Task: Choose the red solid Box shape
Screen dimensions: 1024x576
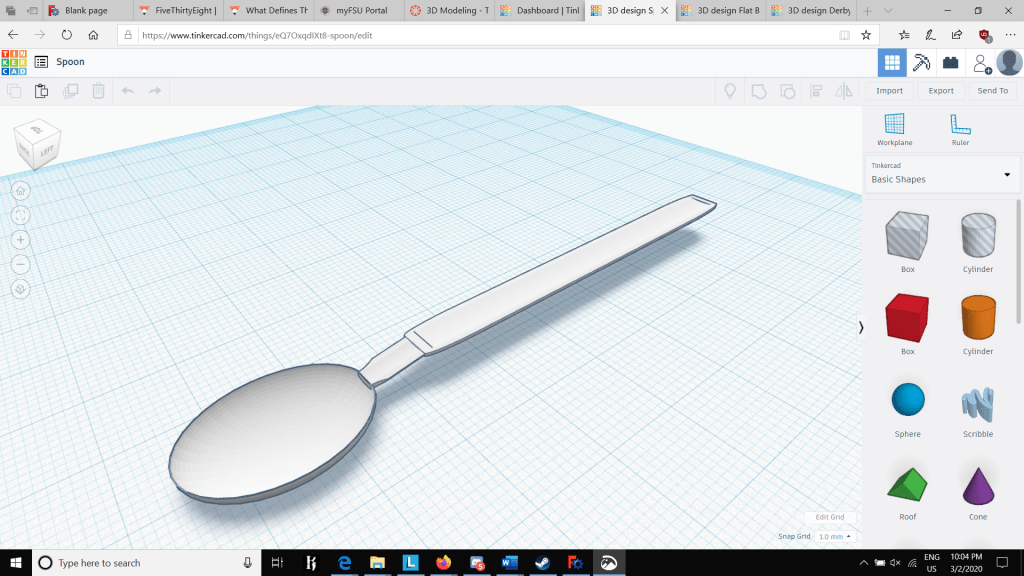Action: (x=907, y=318)
